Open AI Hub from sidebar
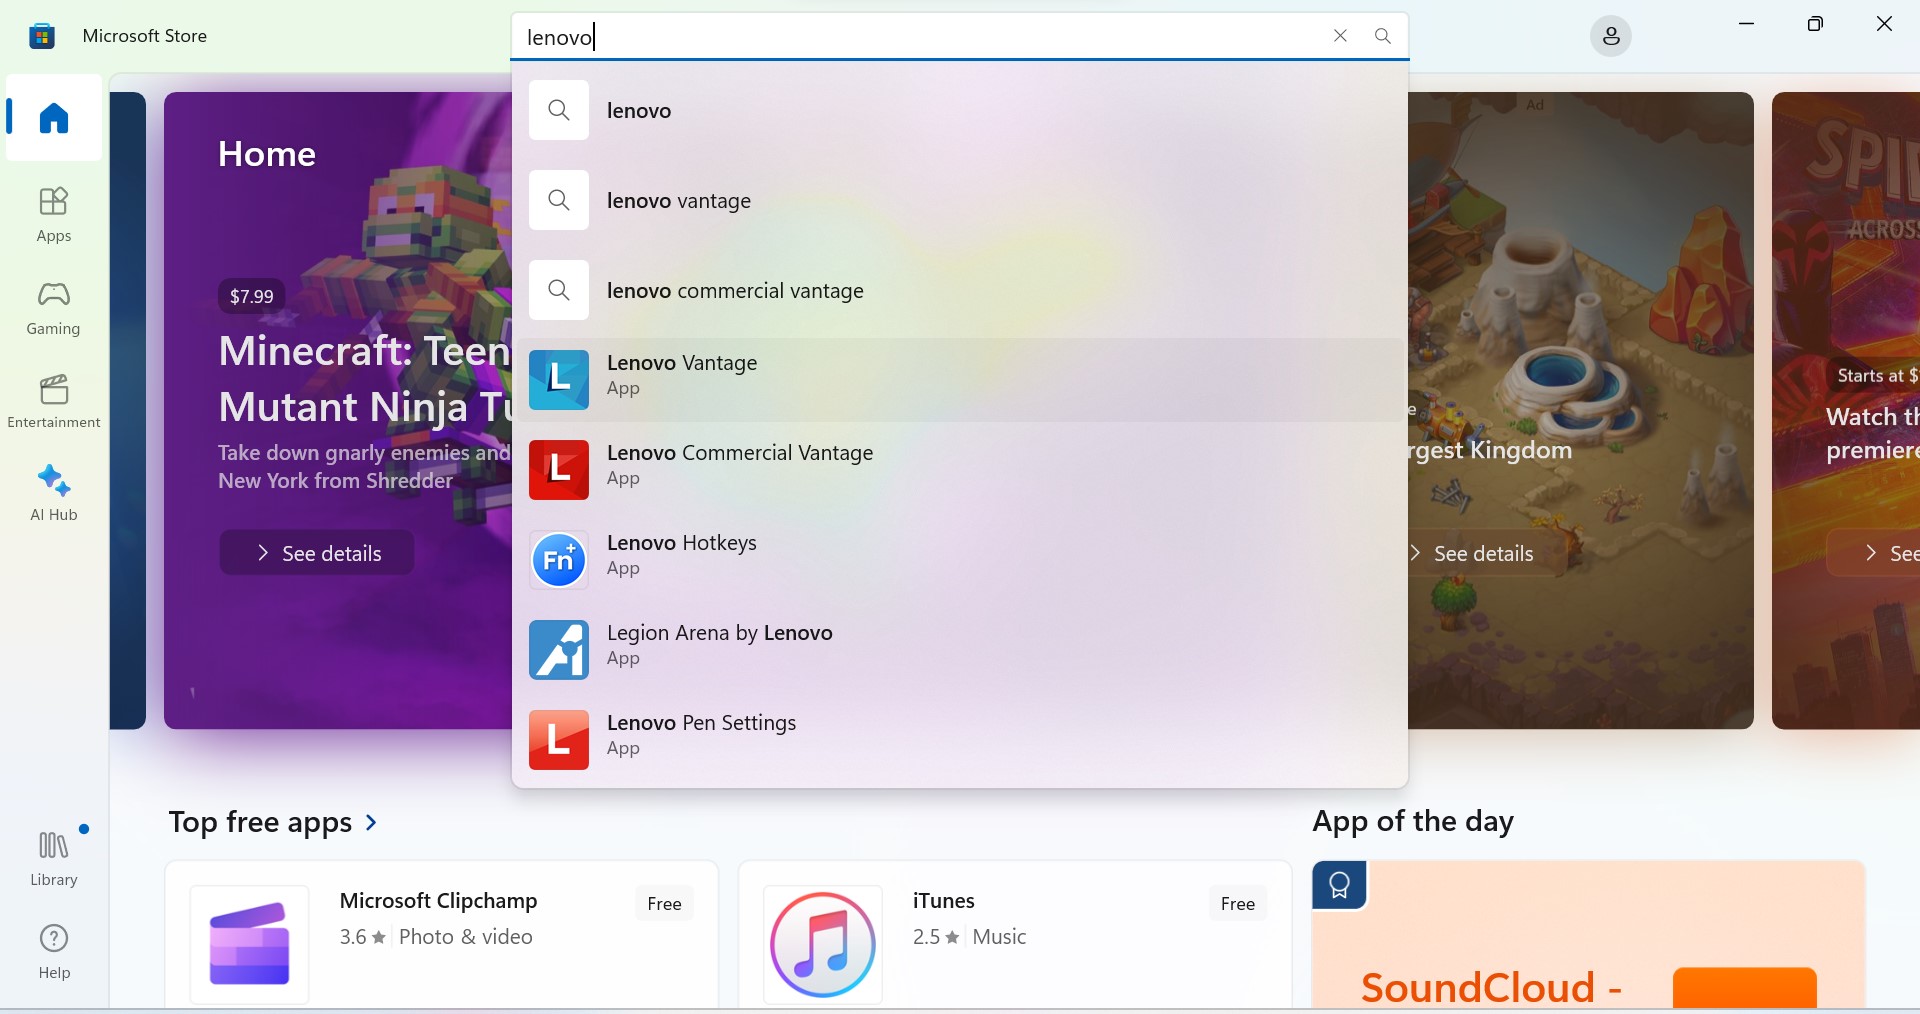1920x1014 pixels. 54,493
